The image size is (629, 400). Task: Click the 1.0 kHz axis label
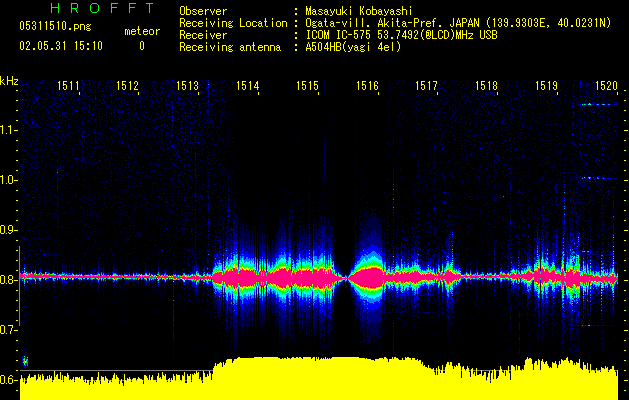tap(7, 180)
